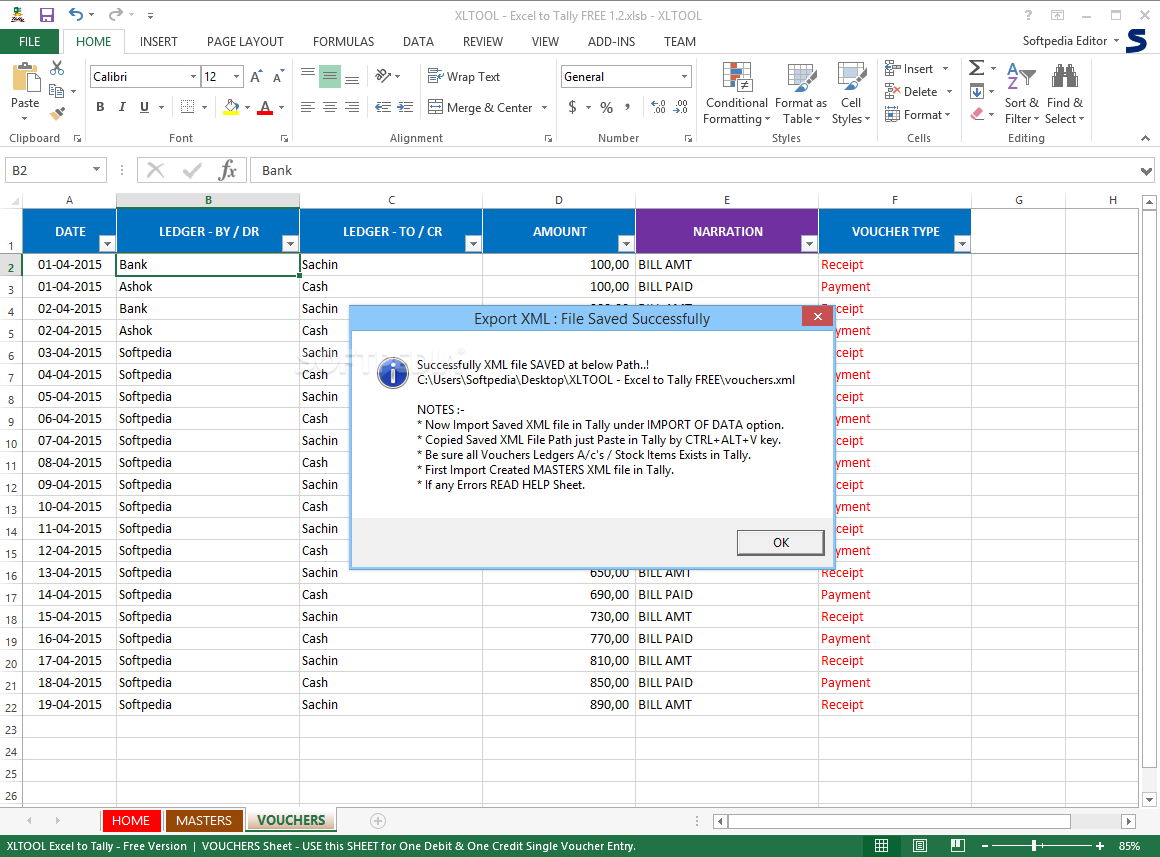Open the HOME sheet tab
Image resolution: width=1160 pixels, height=857 pixels.
131,820
